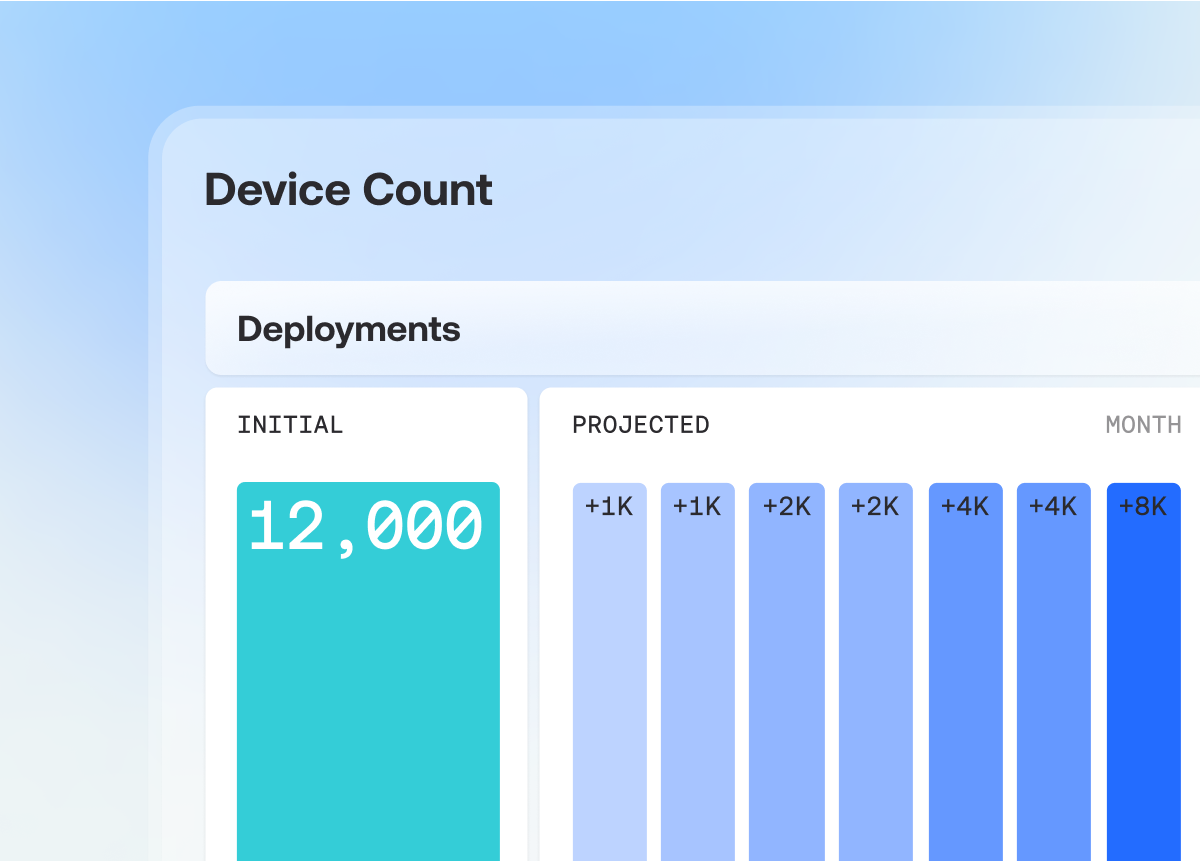Click the rightmost +4K text label

tap(1053, 507)
